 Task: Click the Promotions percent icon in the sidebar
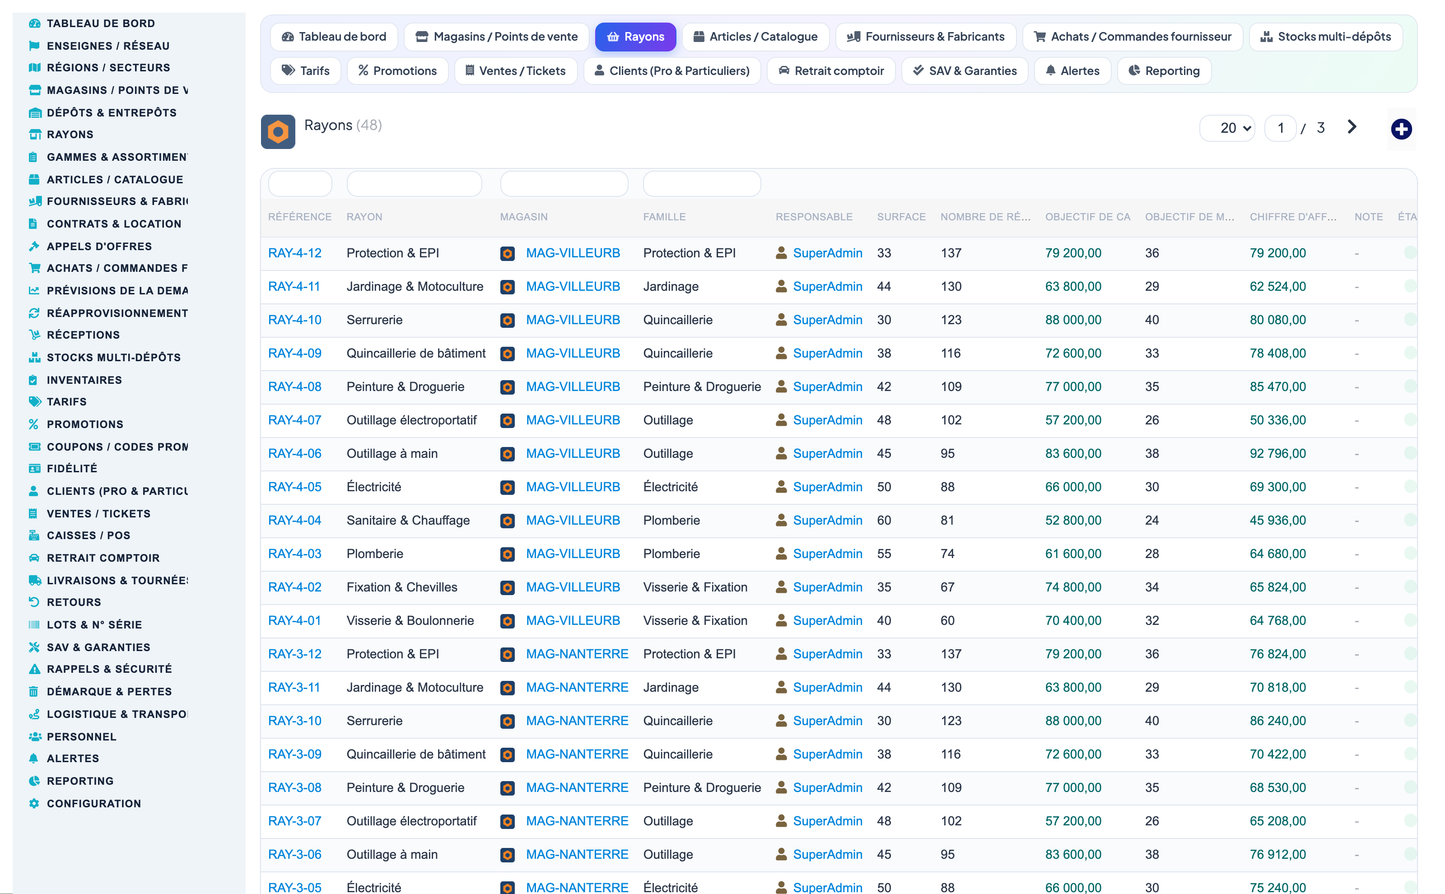[x=34, y=425]
